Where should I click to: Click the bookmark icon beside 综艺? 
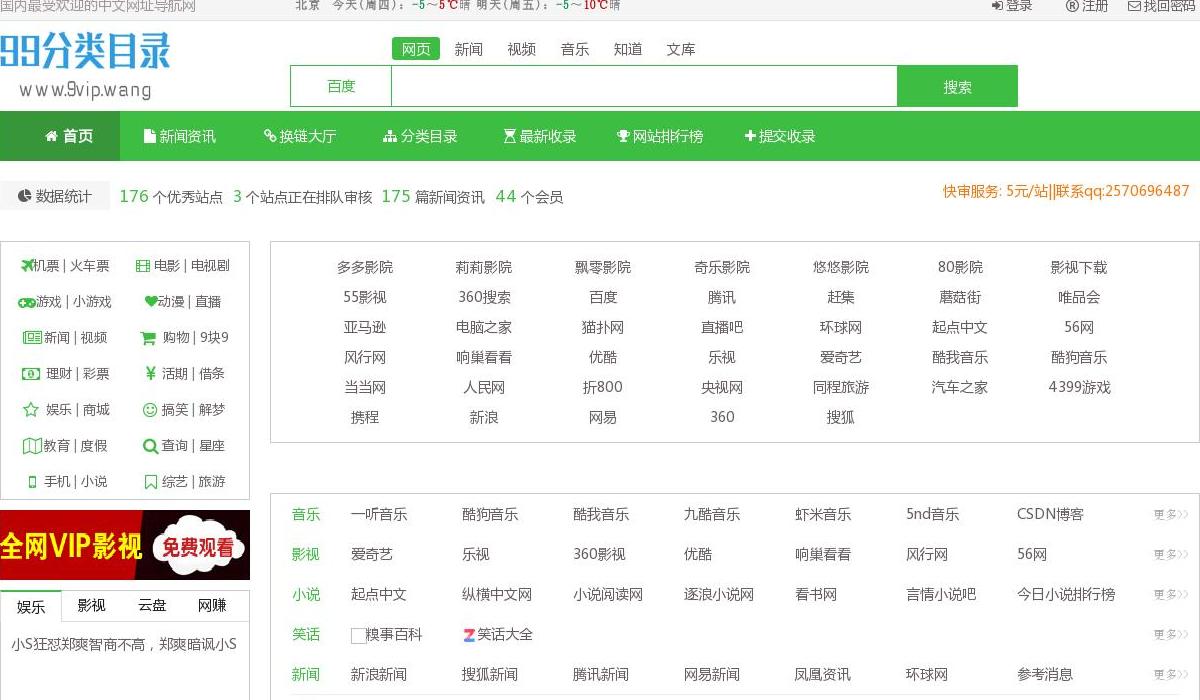(x=151, y=482)
